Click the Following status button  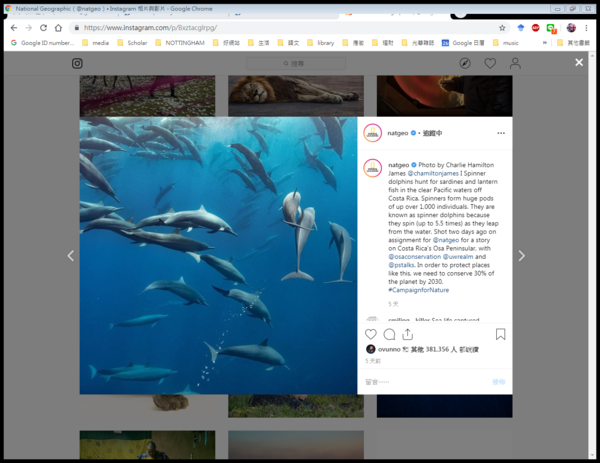(x=432, y=133)
